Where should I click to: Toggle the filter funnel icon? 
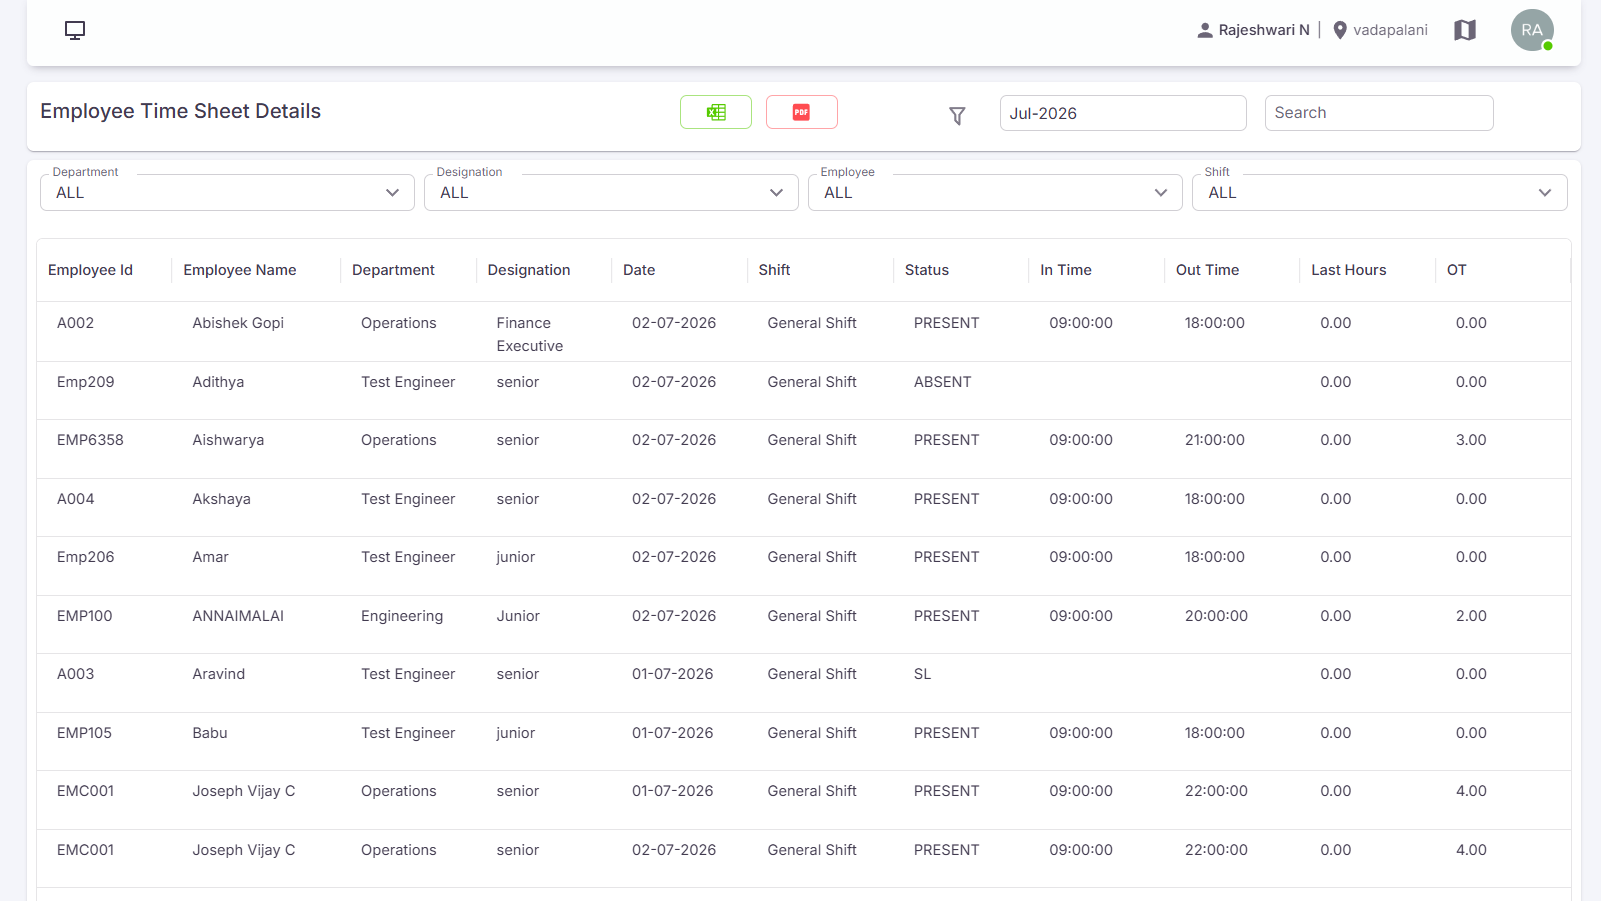pyautogui.click(x=957, y=116)
